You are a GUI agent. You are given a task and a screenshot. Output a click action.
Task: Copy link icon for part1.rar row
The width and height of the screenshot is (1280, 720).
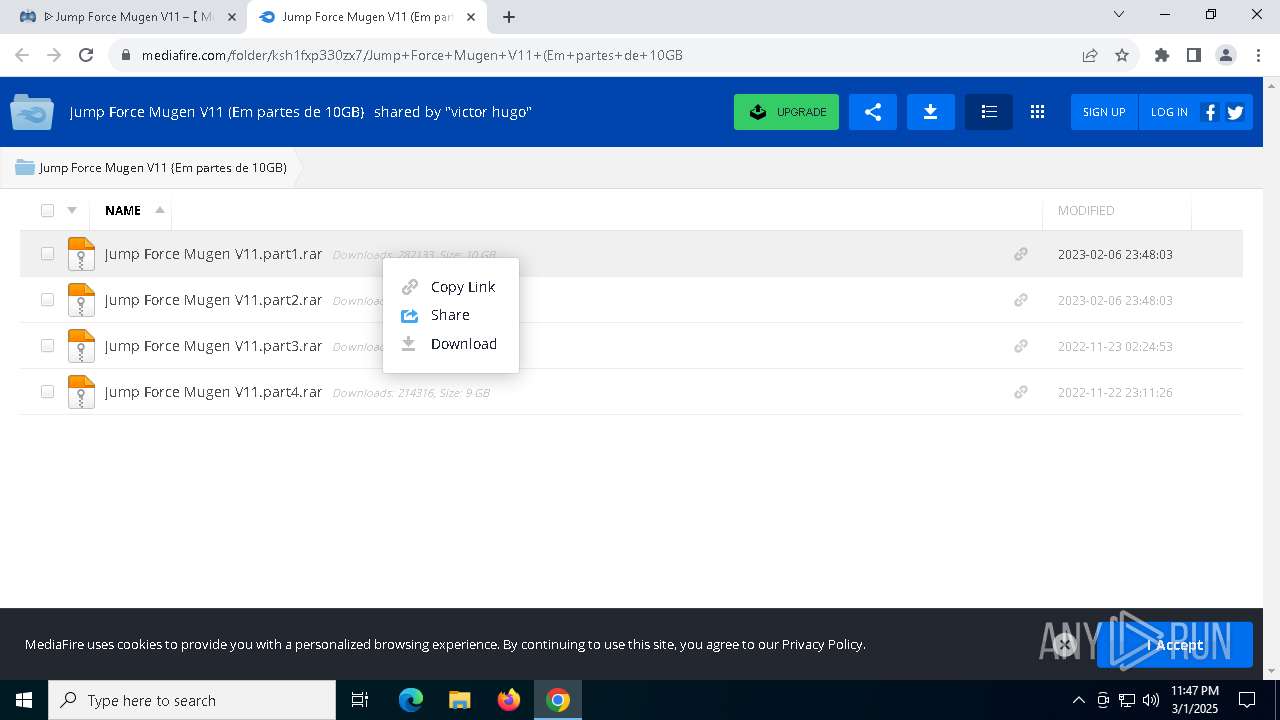coord(1021,254)
